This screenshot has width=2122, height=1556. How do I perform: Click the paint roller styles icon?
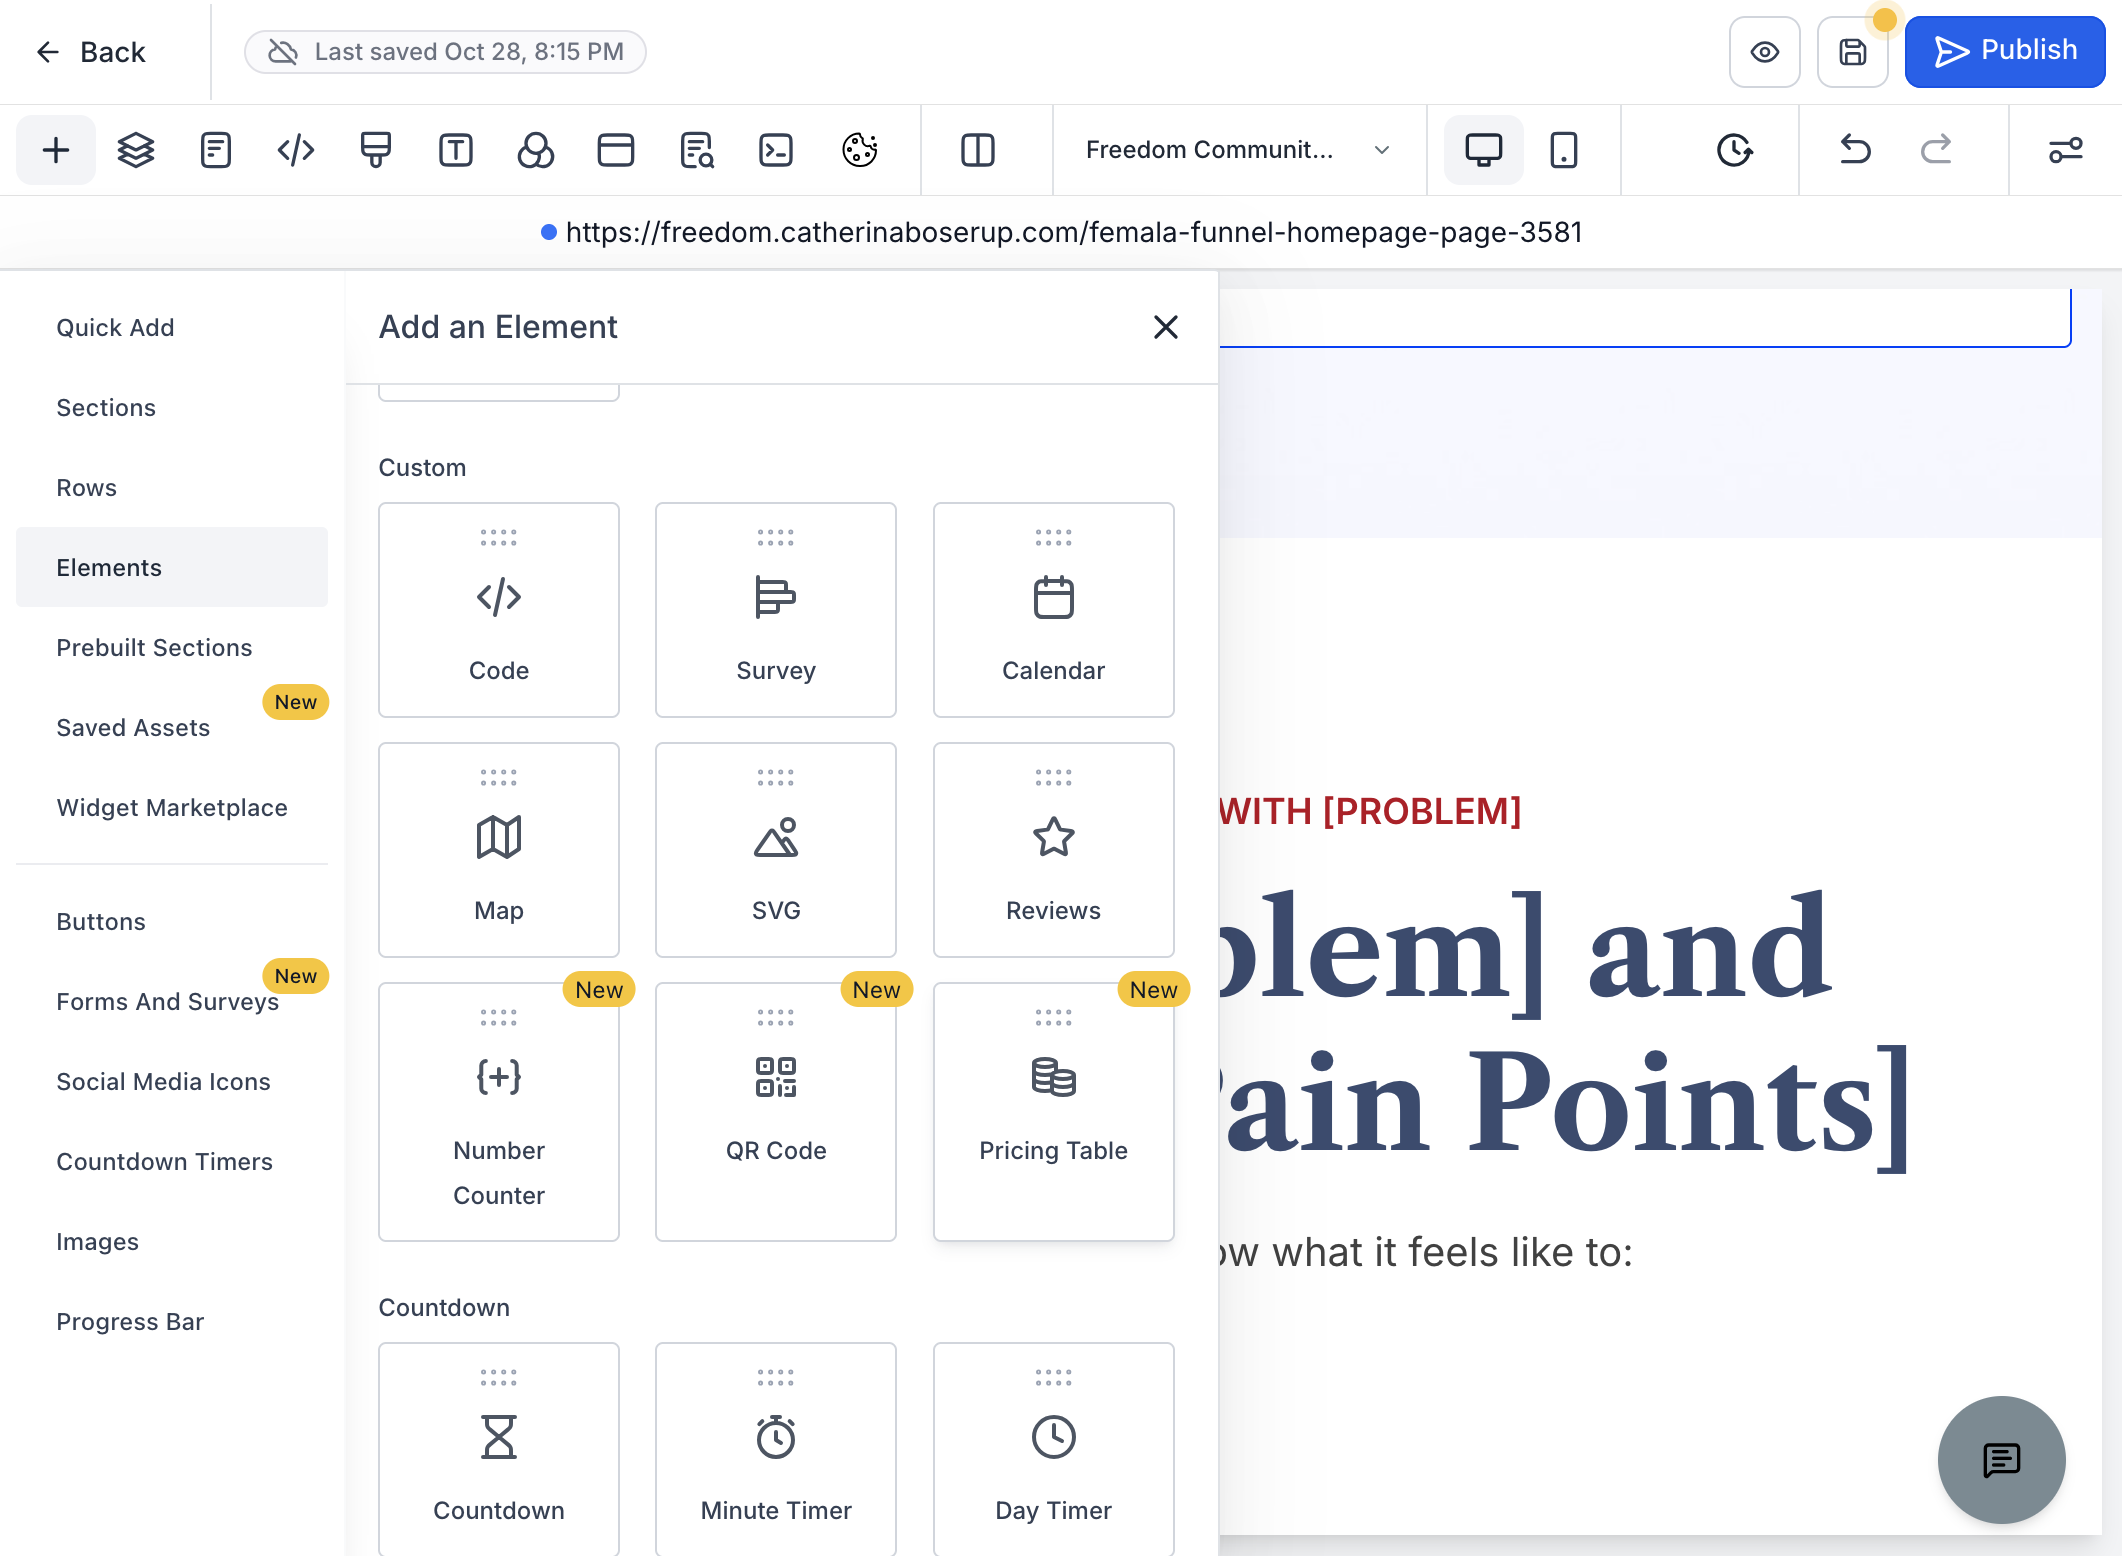(x=376, y=150)
